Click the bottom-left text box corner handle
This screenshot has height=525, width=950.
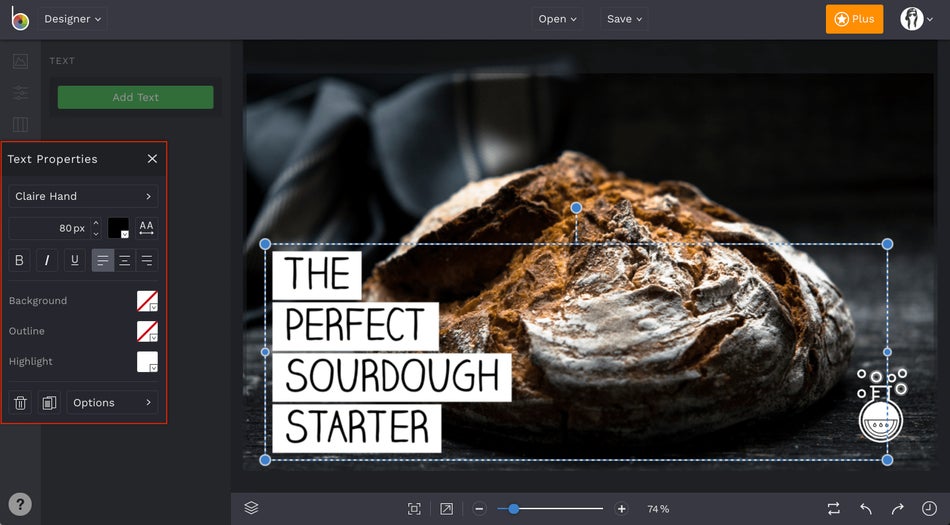point(265,460)
